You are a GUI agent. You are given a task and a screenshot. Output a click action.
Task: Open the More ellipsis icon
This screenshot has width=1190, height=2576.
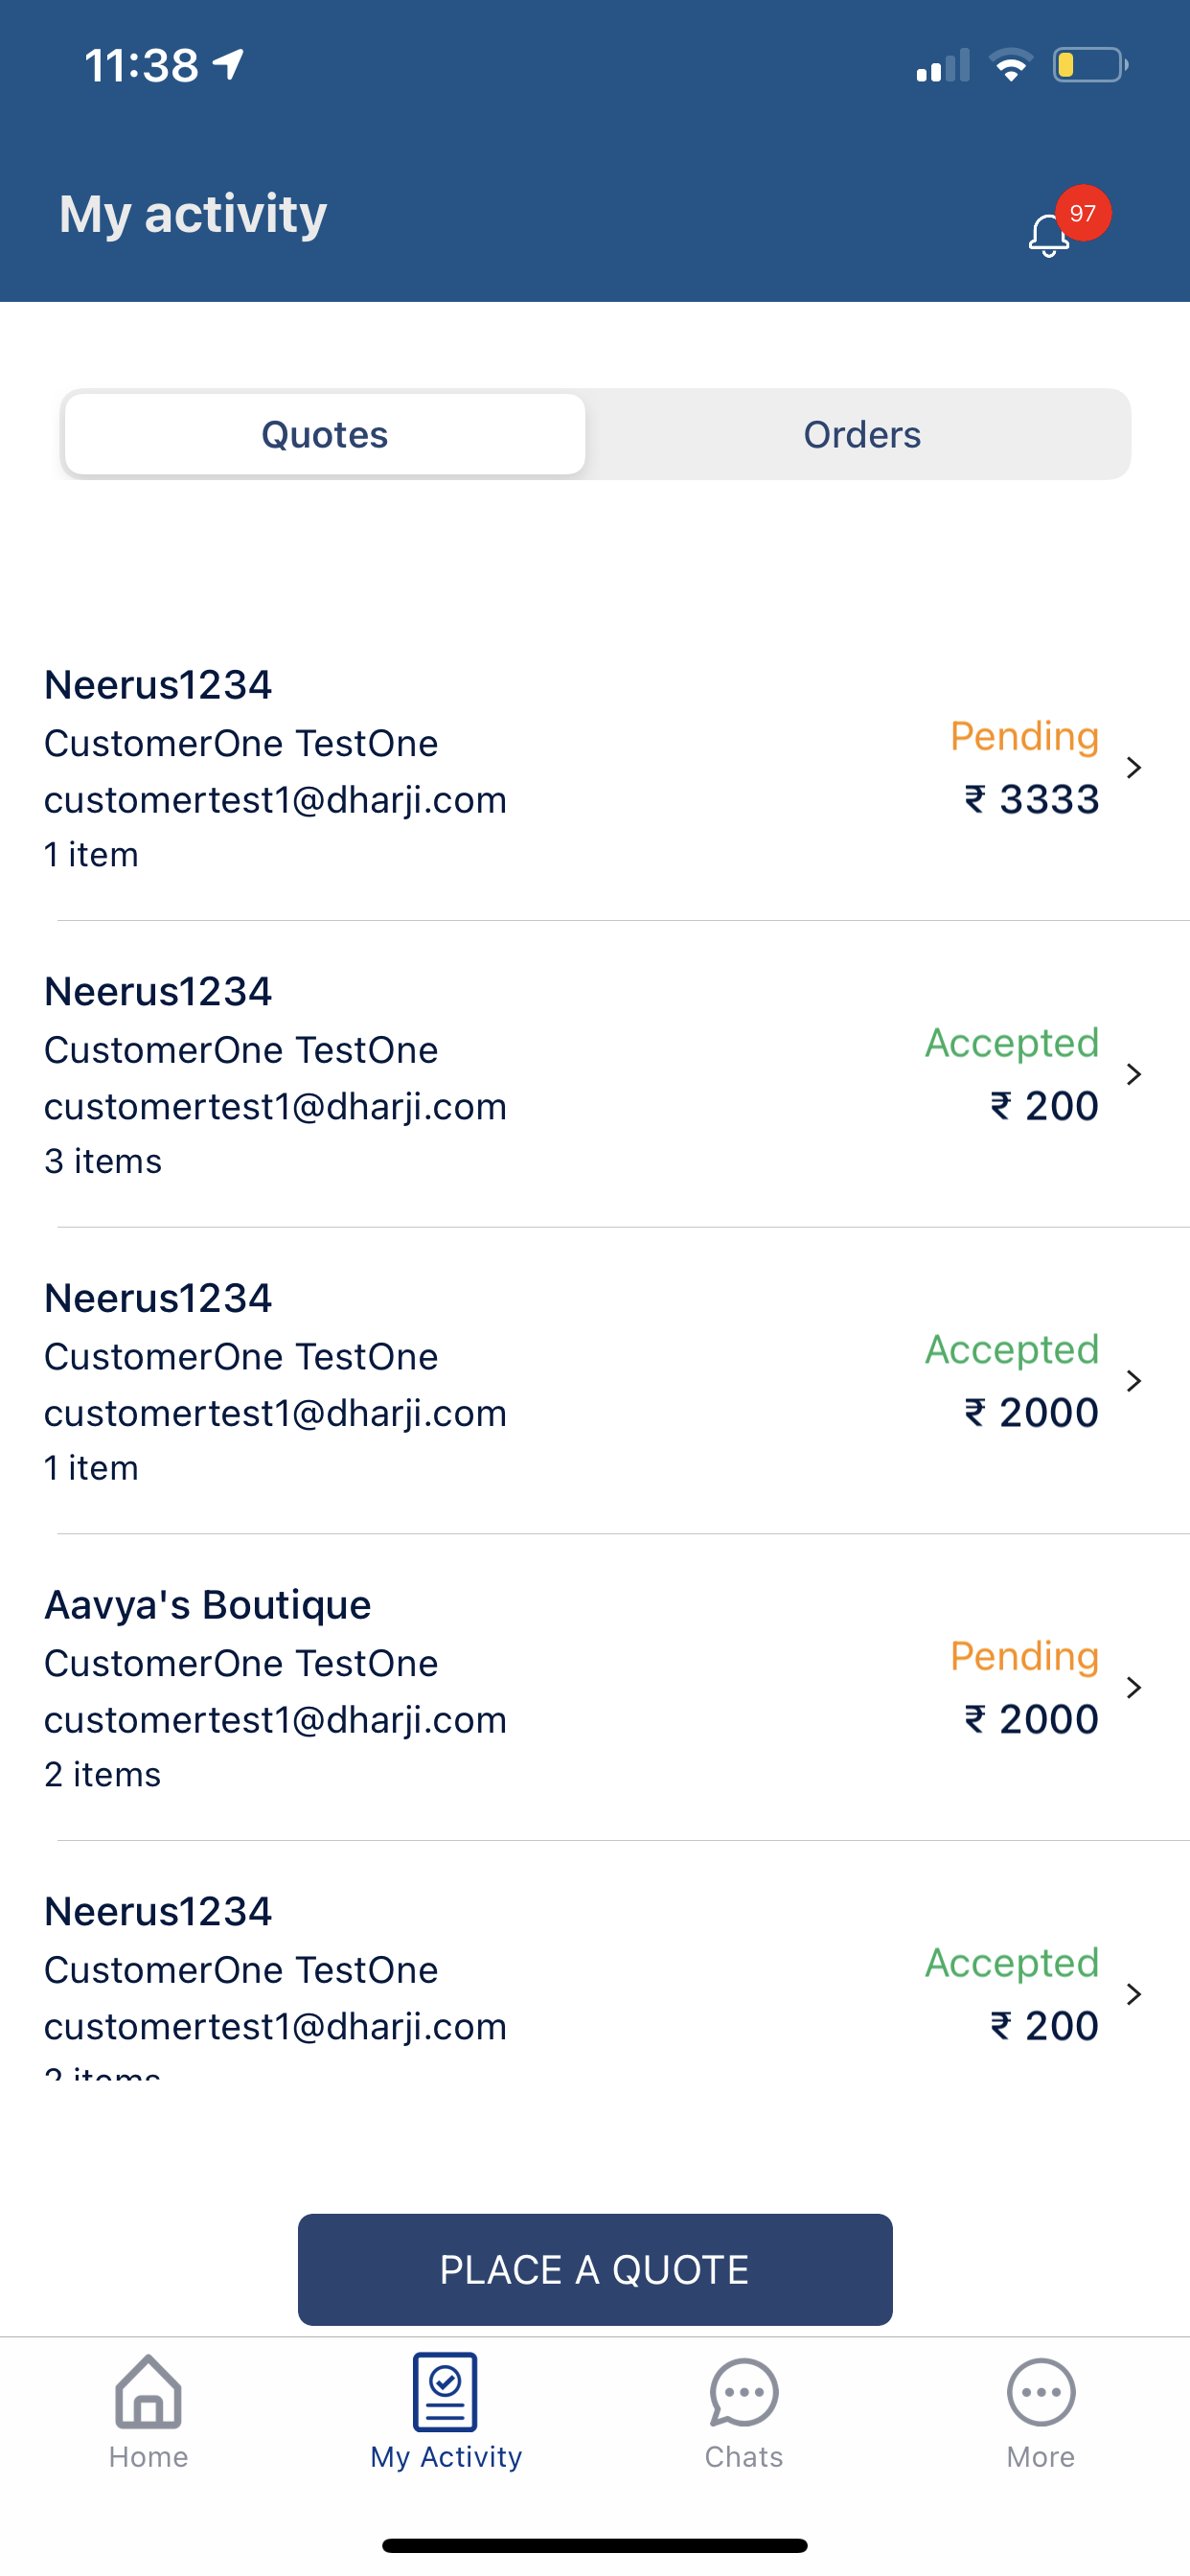[x=1041, y=2393]
